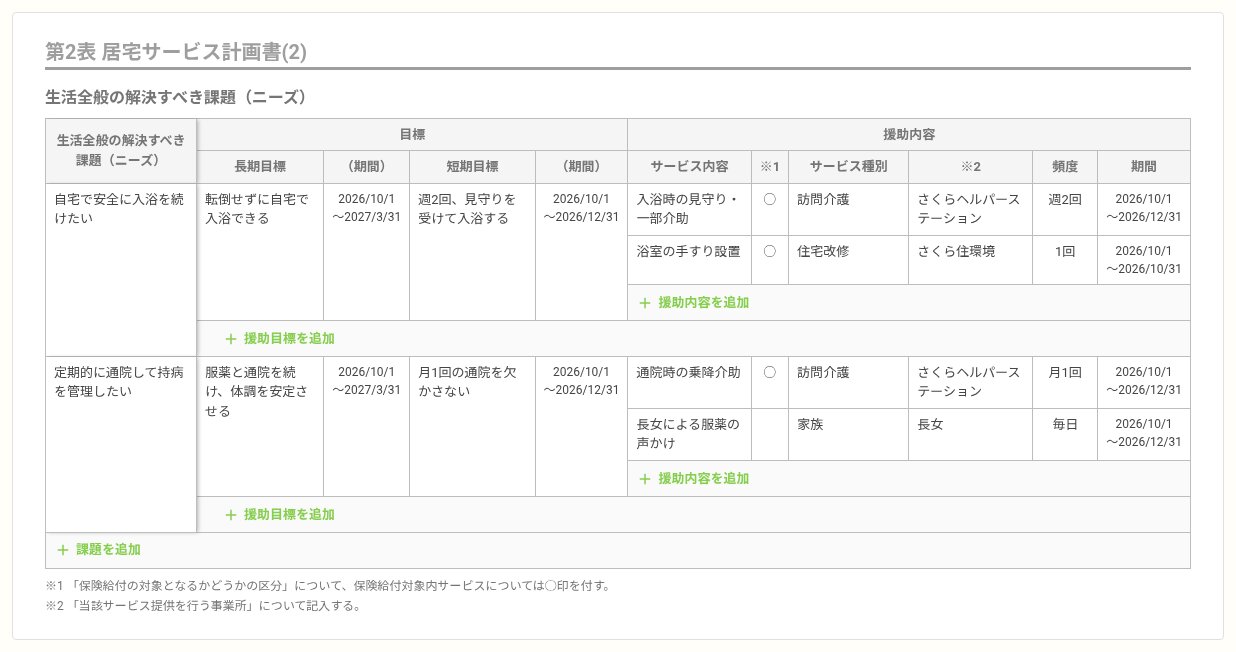Image resolution: width=1236 pixels, height=652 pixels.
Task: Select service 通院時の乗降介助
Action: coord(690,382)
